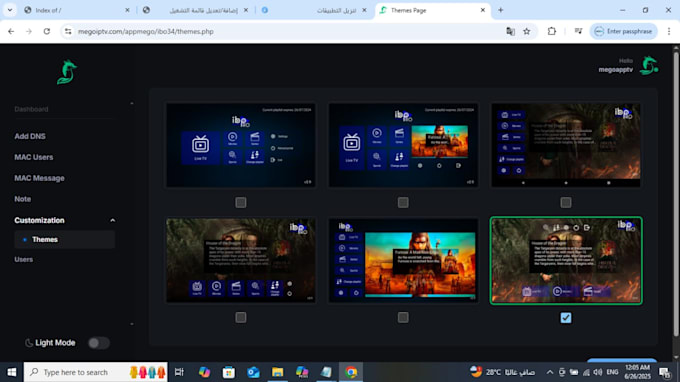The width and height of the screenshot is (680, 382).
Task: Open Task View on the taskbar
Action: pos(179,372)
